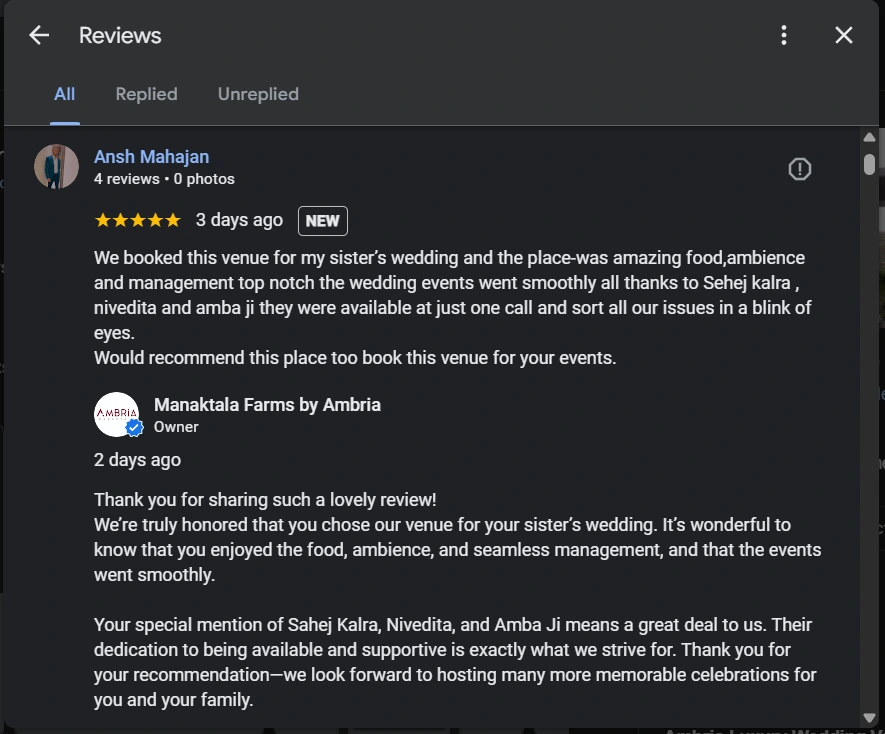Click the "2 days ago" owner reply timestamp
885x734 pixels.
coord(137,460)
